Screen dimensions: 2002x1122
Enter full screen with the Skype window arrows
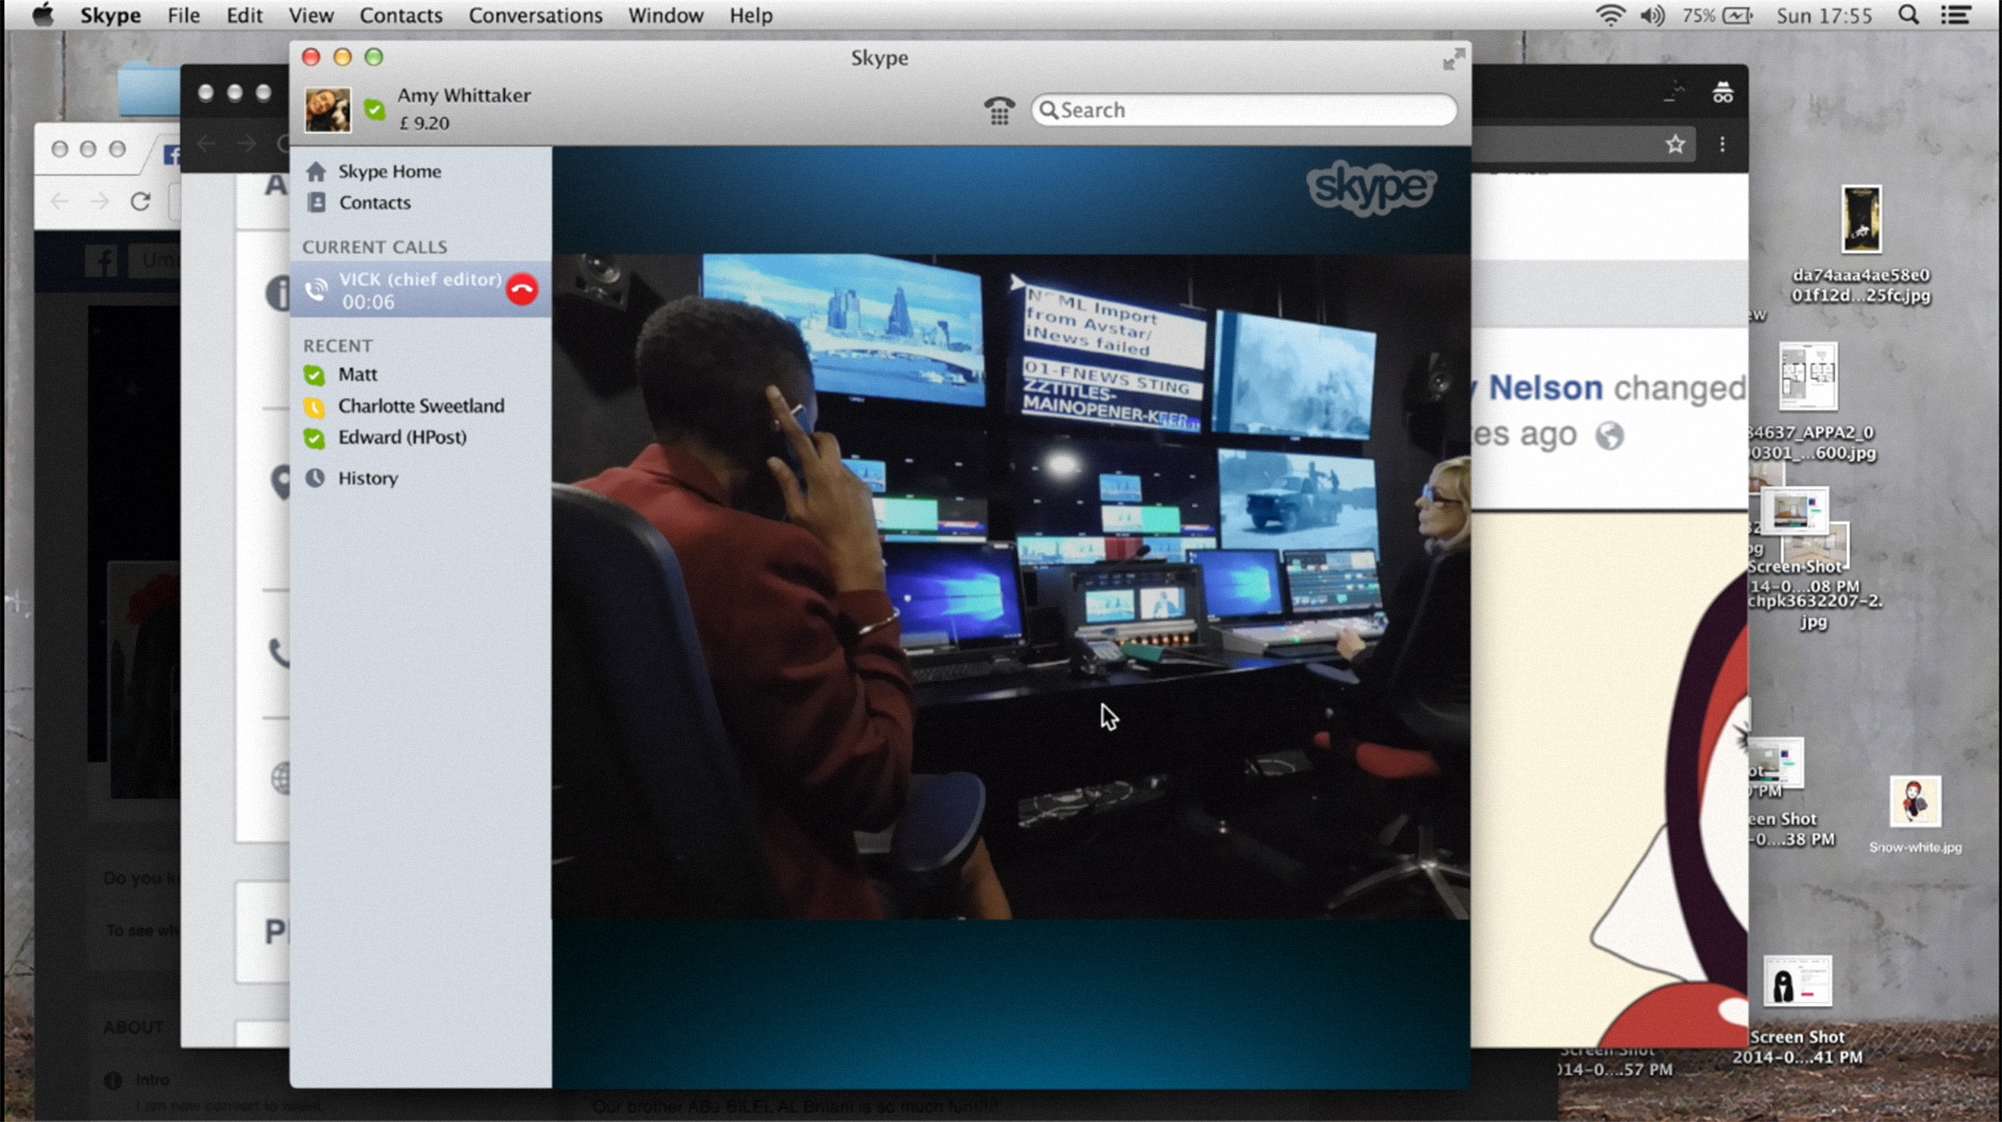coord(1453,60)
